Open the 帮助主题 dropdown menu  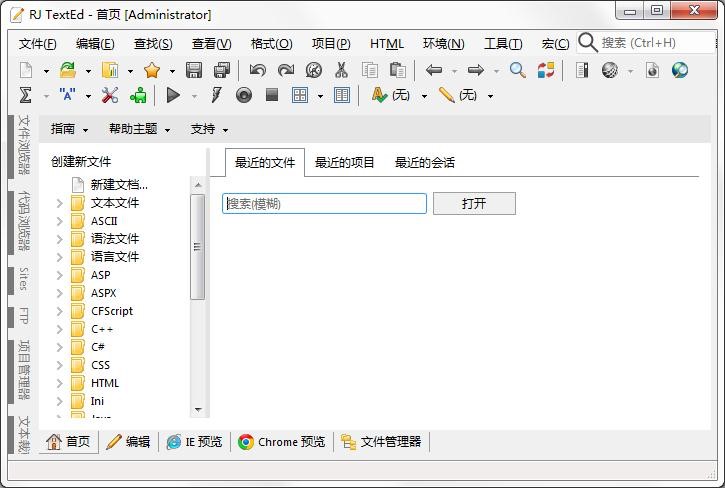tap(139, 129)
